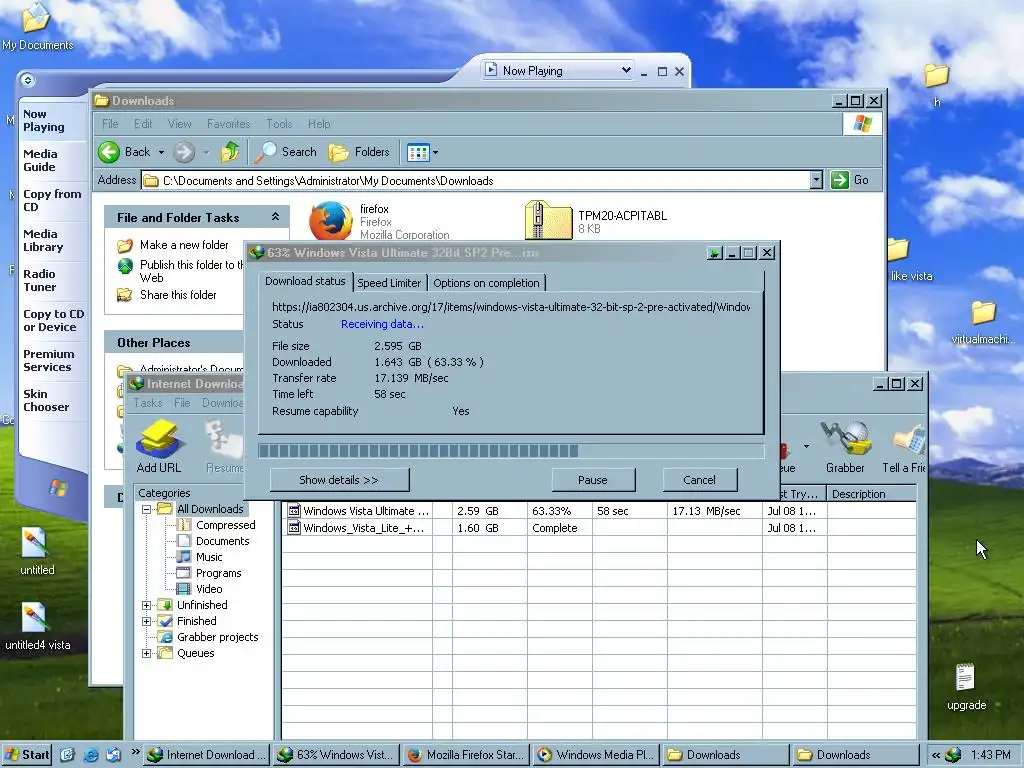This screenshot has width=1024, height=768.
Task: Click the TPM20-ACPITABL zip file icon
Action: coord(548,221)
